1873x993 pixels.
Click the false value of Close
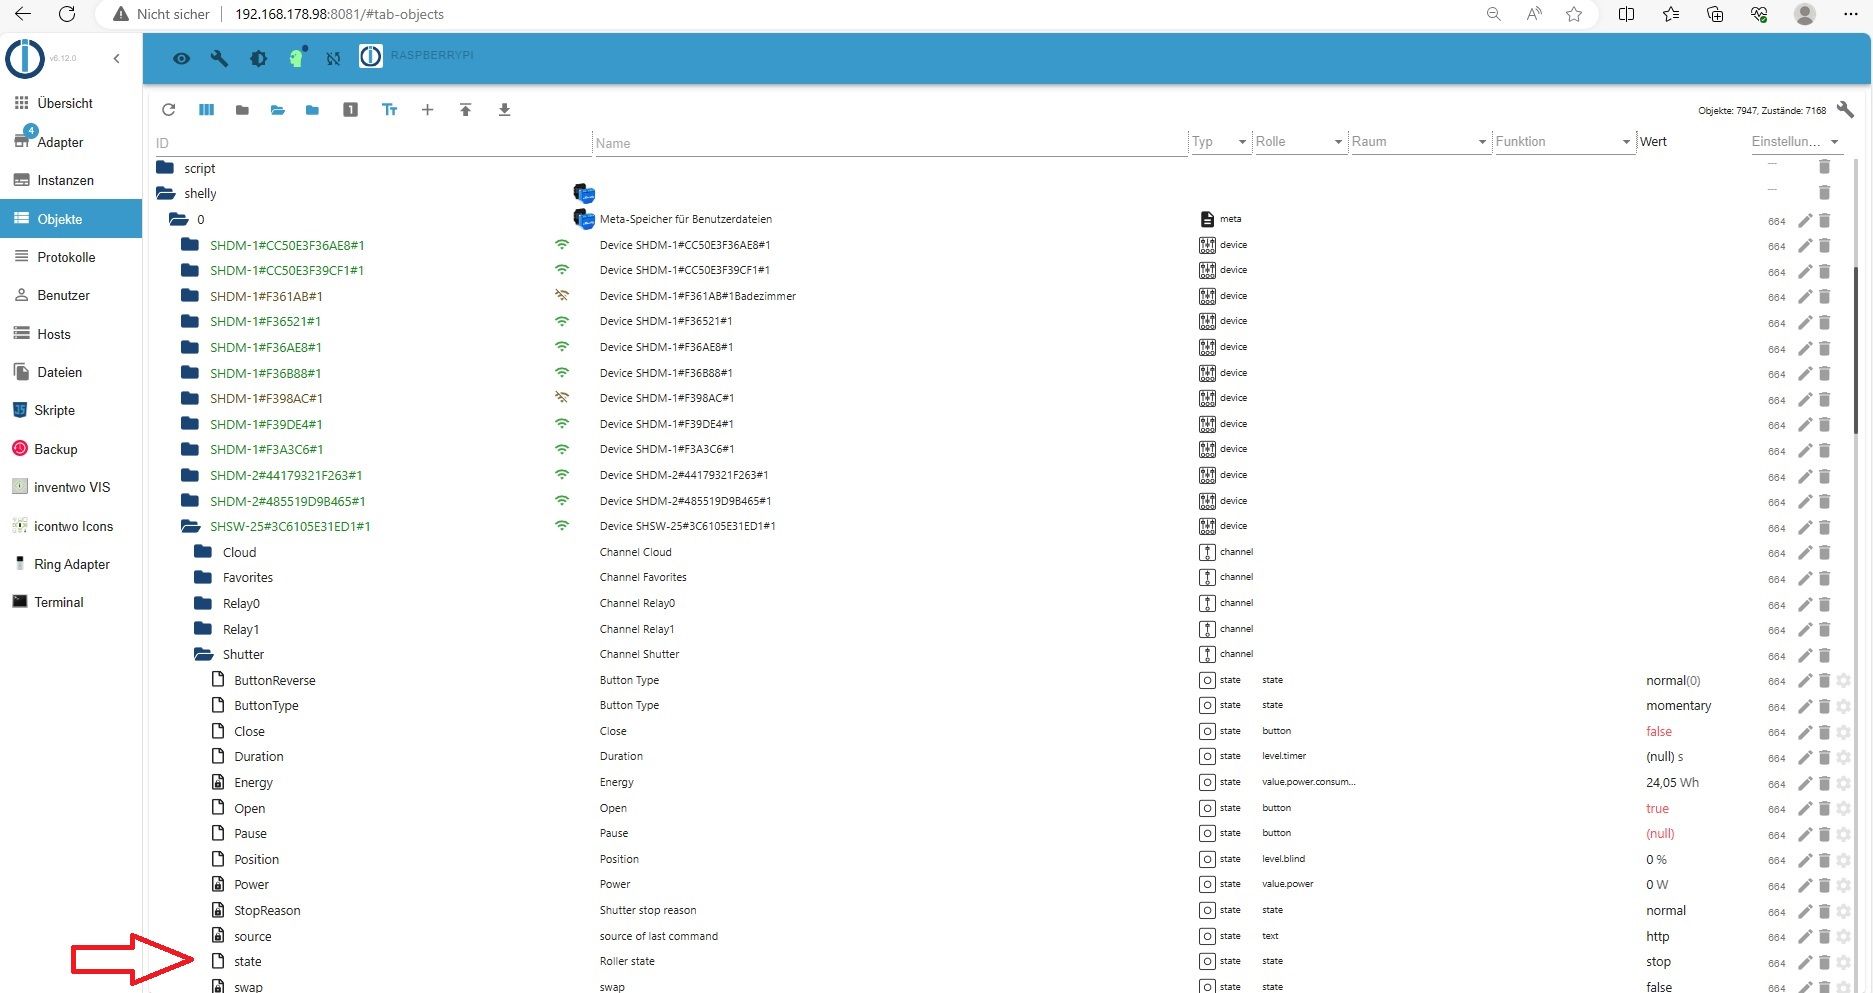click(1659, 732)
